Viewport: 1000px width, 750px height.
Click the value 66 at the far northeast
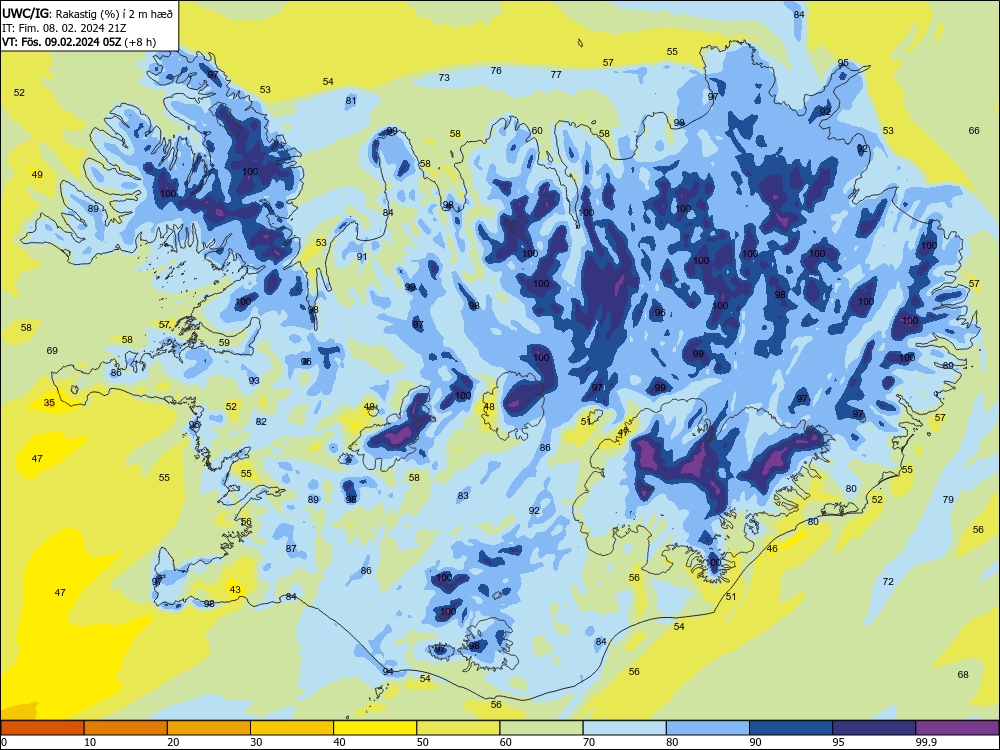point(974,131)
